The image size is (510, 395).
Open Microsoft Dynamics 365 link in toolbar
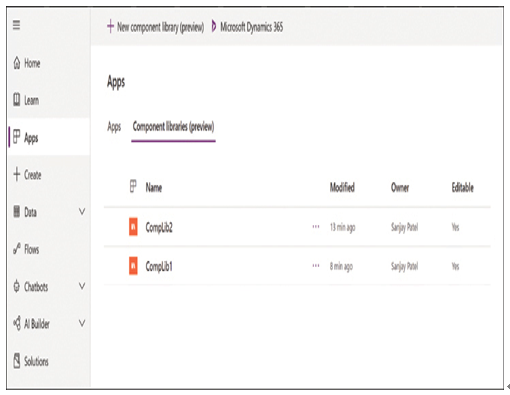coord(247,27)
